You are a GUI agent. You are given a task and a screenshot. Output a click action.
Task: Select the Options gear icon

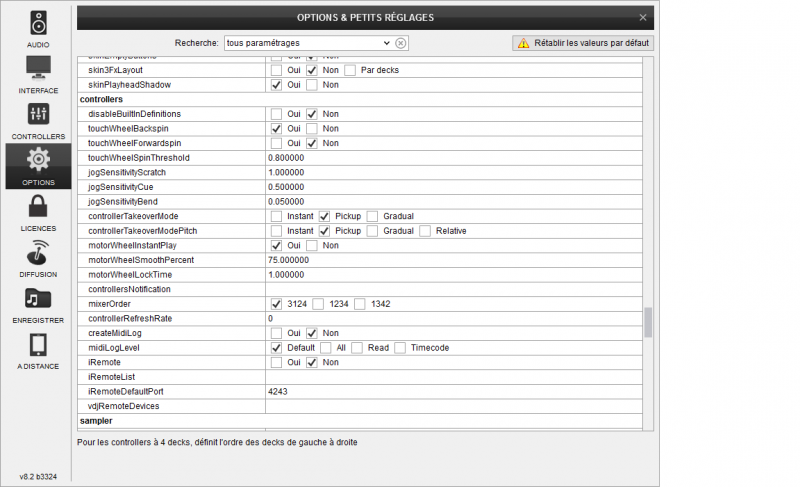[38, 160]
